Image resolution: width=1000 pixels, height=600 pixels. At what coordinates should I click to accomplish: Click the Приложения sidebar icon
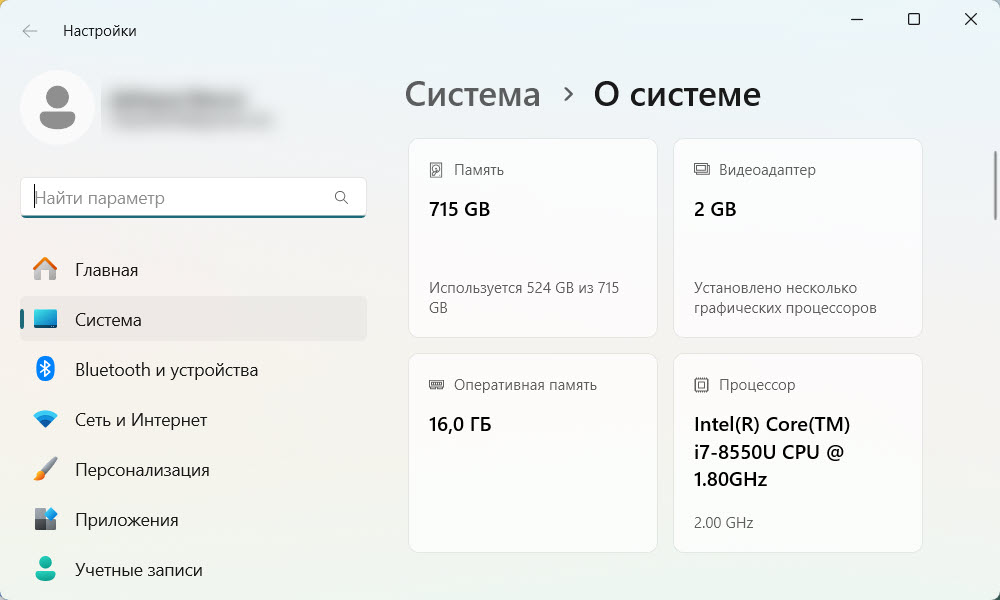[47, 519]
